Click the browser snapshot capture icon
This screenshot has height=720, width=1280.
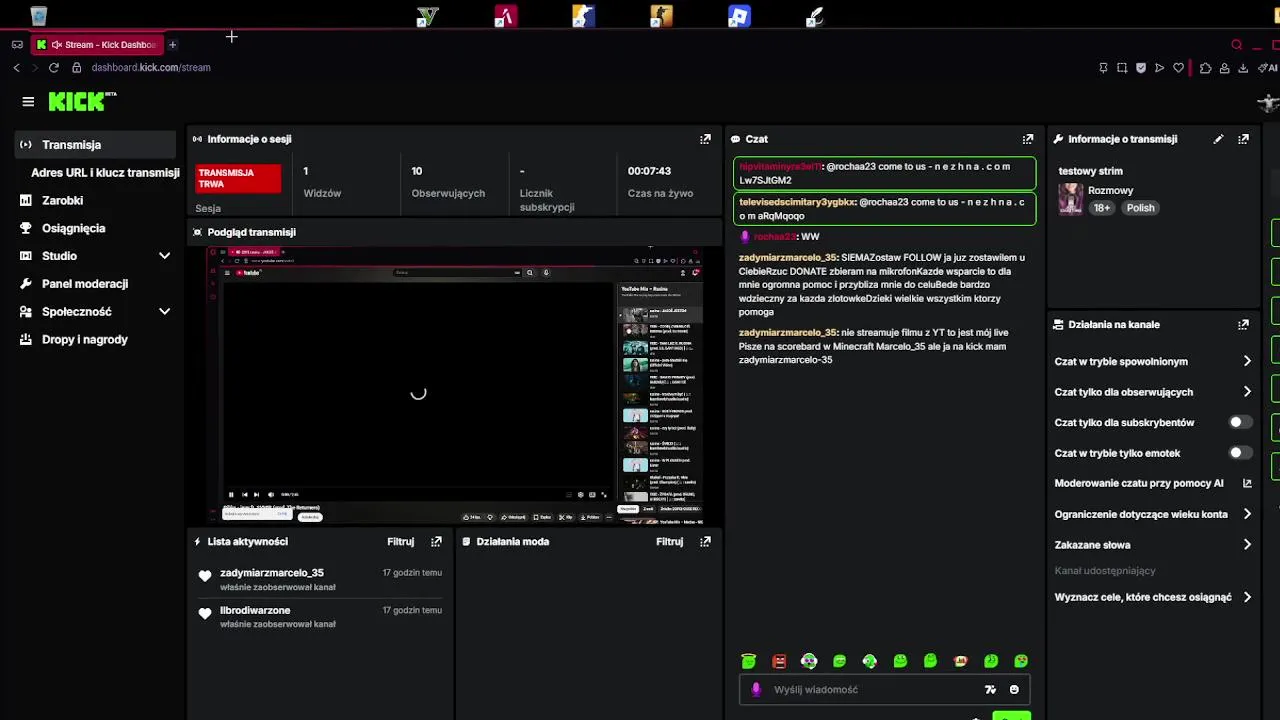coord(1122,68)
